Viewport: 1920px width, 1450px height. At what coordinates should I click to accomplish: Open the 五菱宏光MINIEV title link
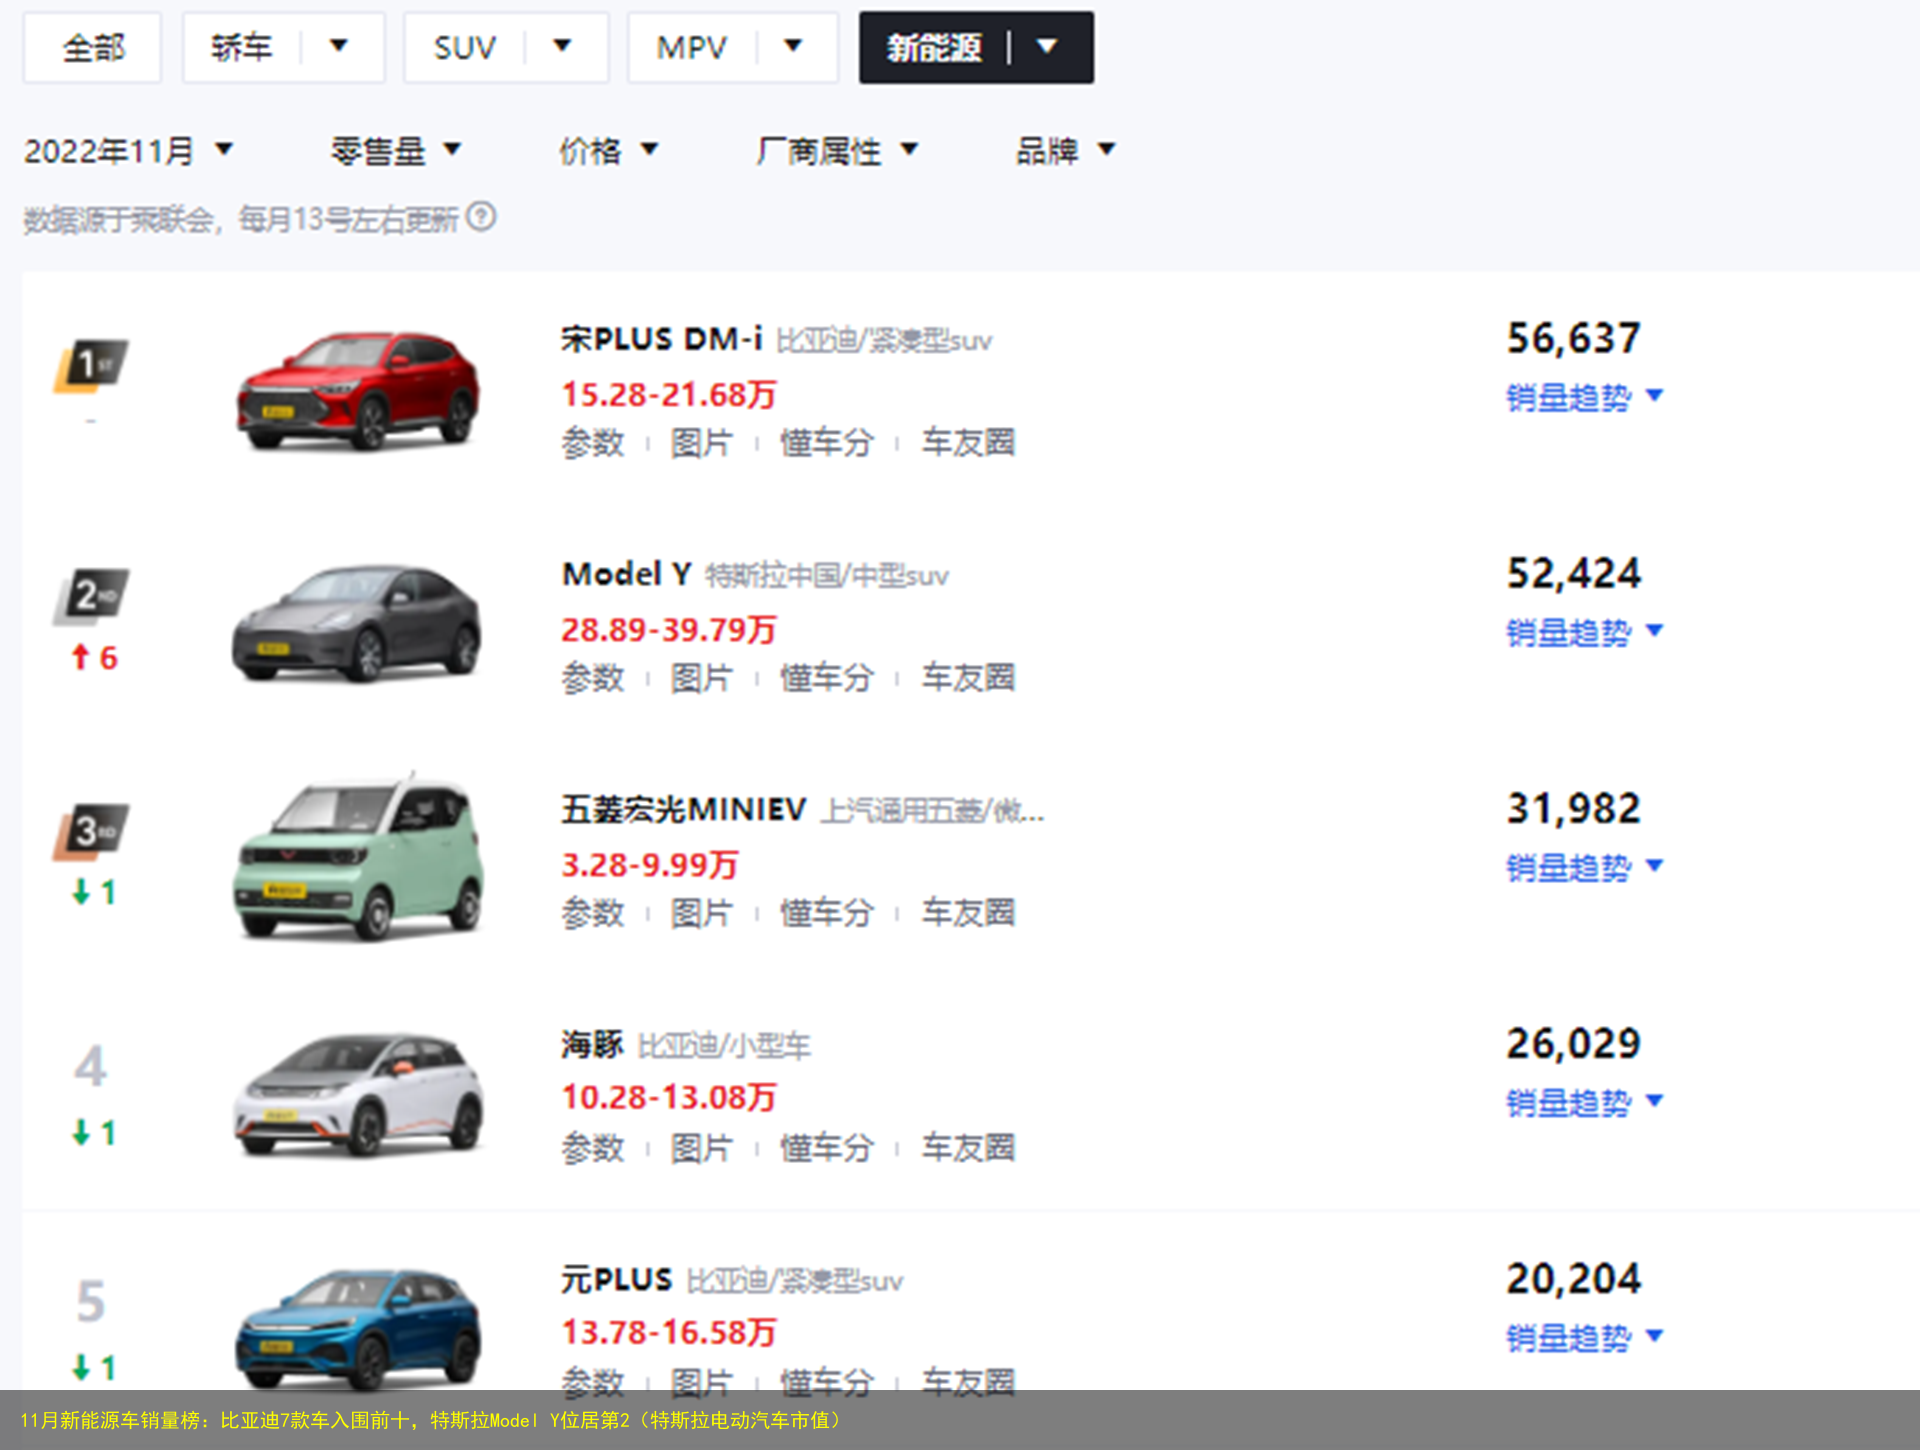point(684,809)
